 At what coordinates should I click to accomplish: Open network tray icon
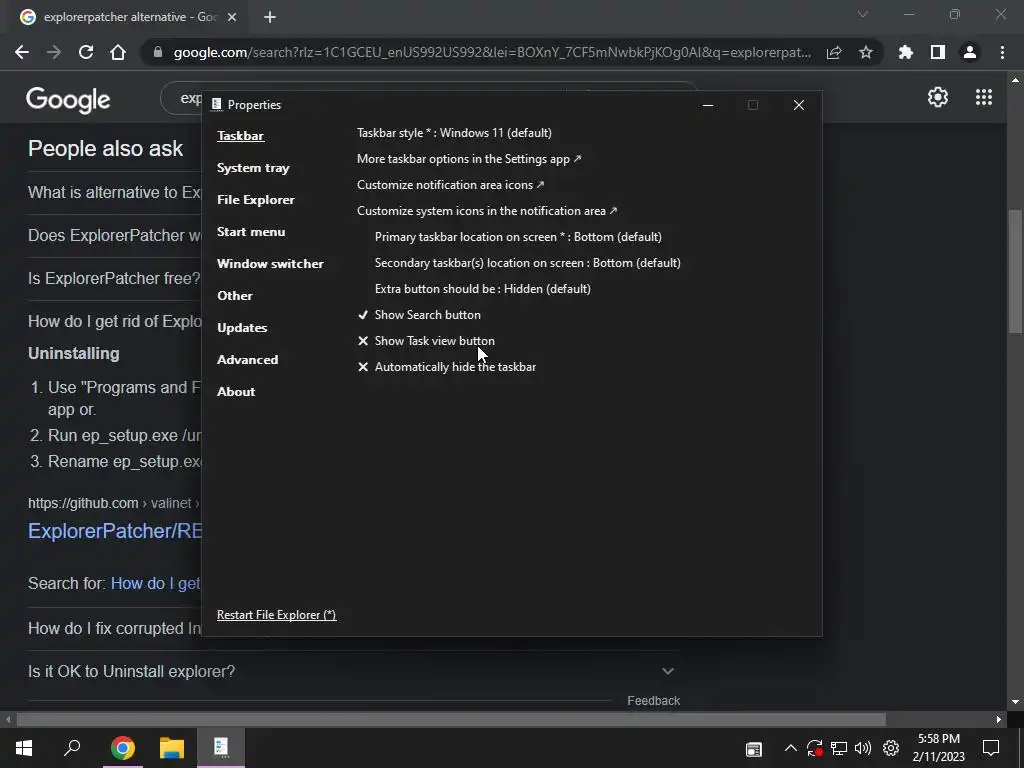839,748
